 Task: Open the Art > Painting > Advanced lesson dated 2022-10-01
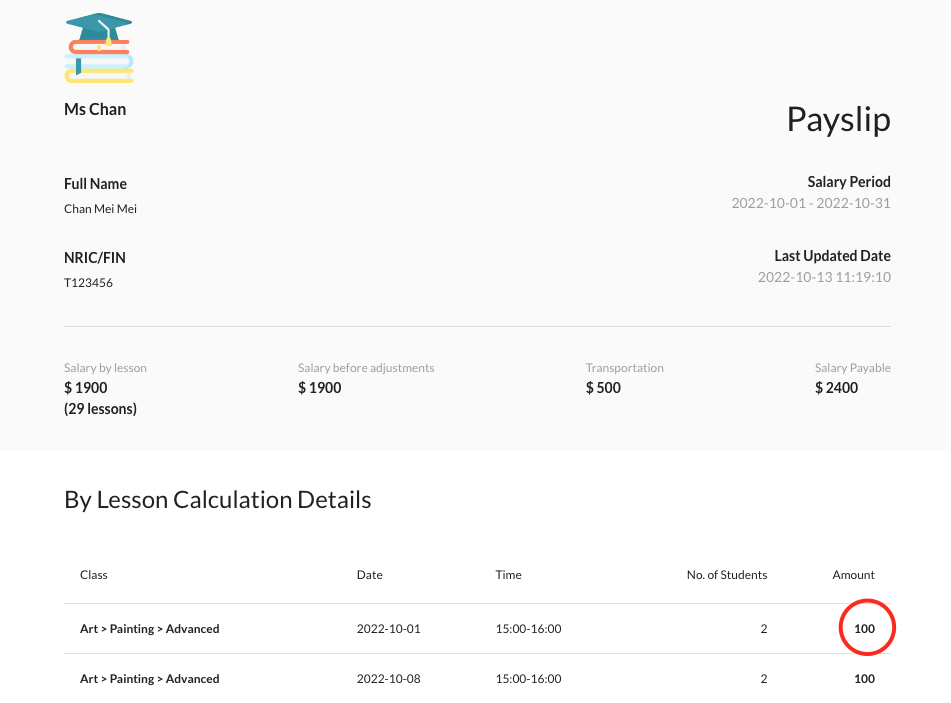tap(150, 629)
